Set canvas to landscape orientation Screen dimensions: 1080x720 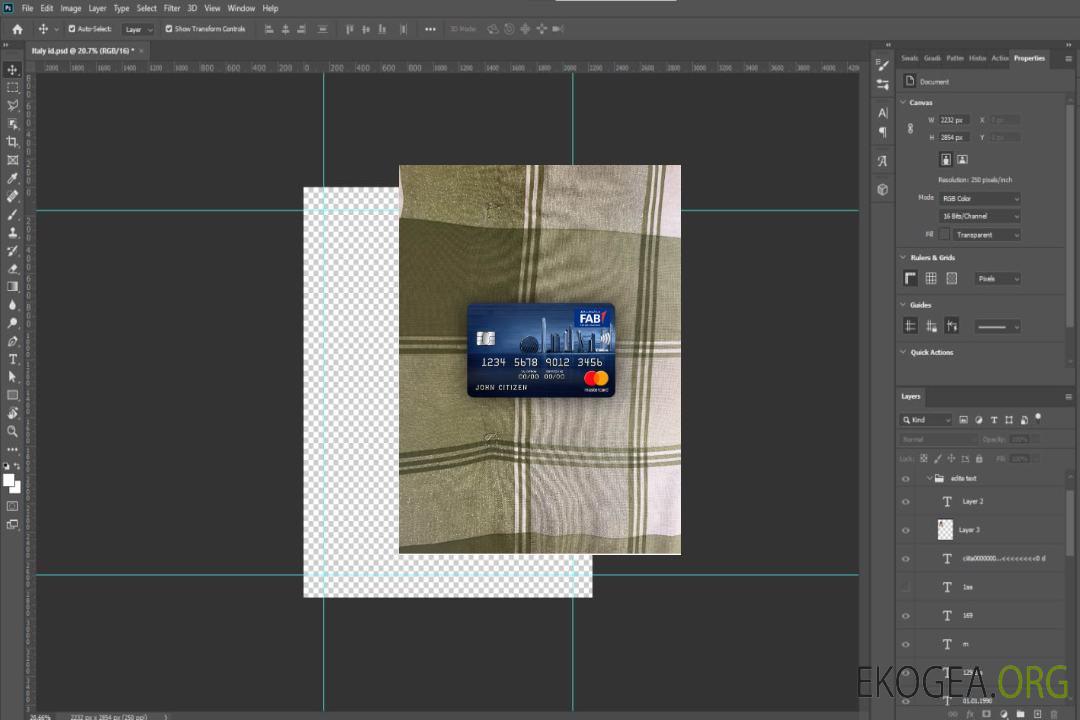click(x=962, y=159)
